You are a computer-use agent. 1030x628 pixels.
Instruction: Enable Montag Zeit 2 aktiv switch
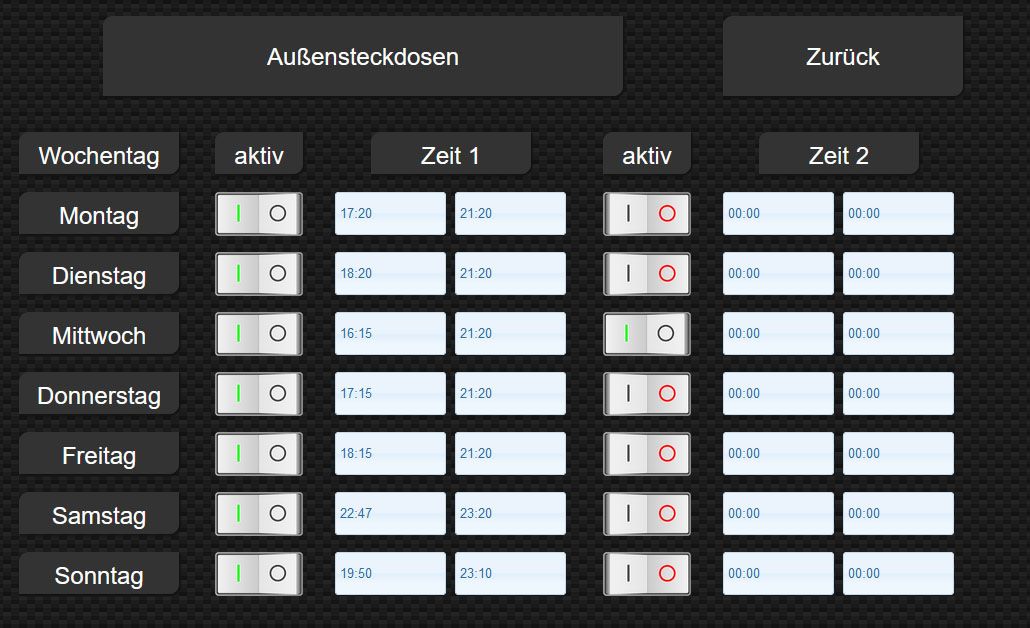pyautogui.click(x=647, y=214)
